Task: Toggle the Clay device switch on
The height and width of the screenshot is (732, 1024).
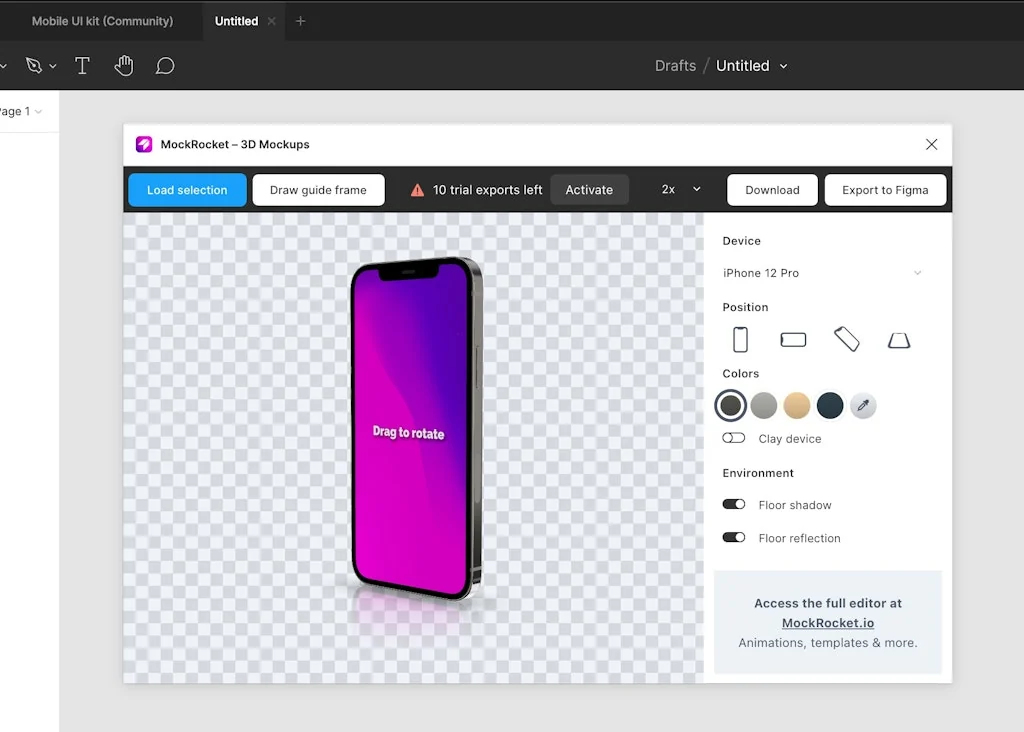Action: (734, 438)
